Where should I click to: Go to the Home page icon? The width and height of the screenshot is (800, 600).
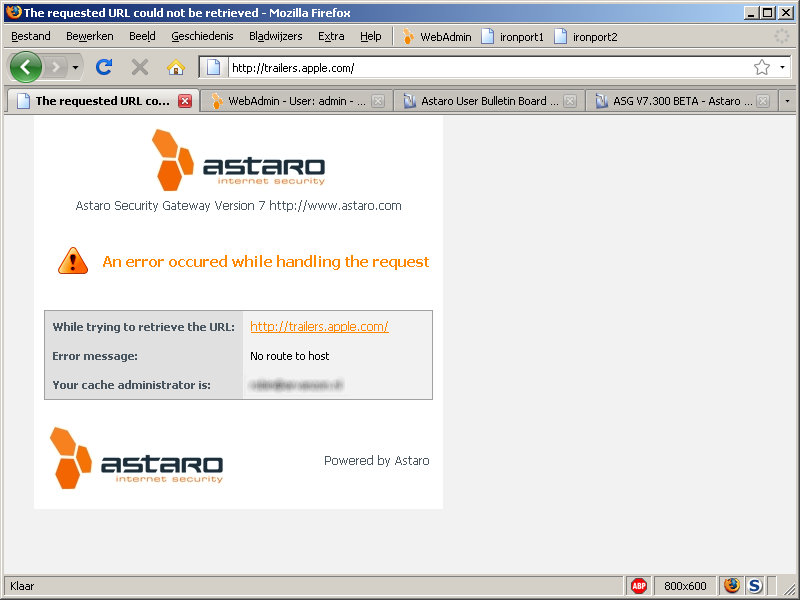(x=176, y=67)
